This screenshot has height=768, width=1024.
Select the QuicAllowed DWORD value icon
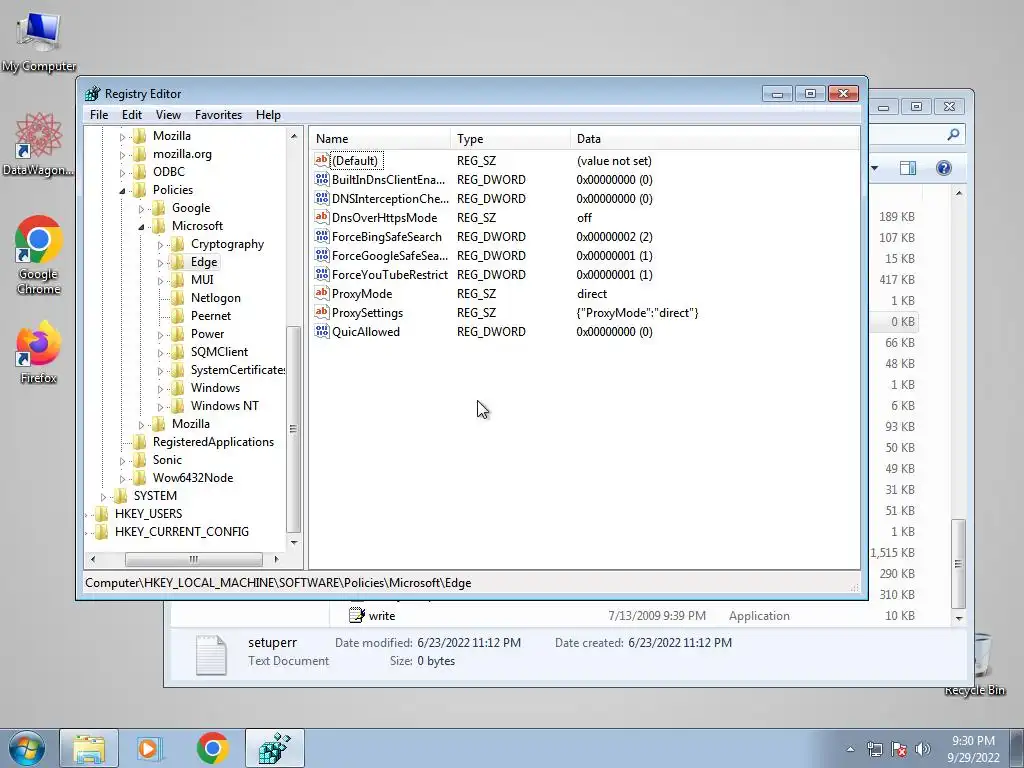point(321,331)
